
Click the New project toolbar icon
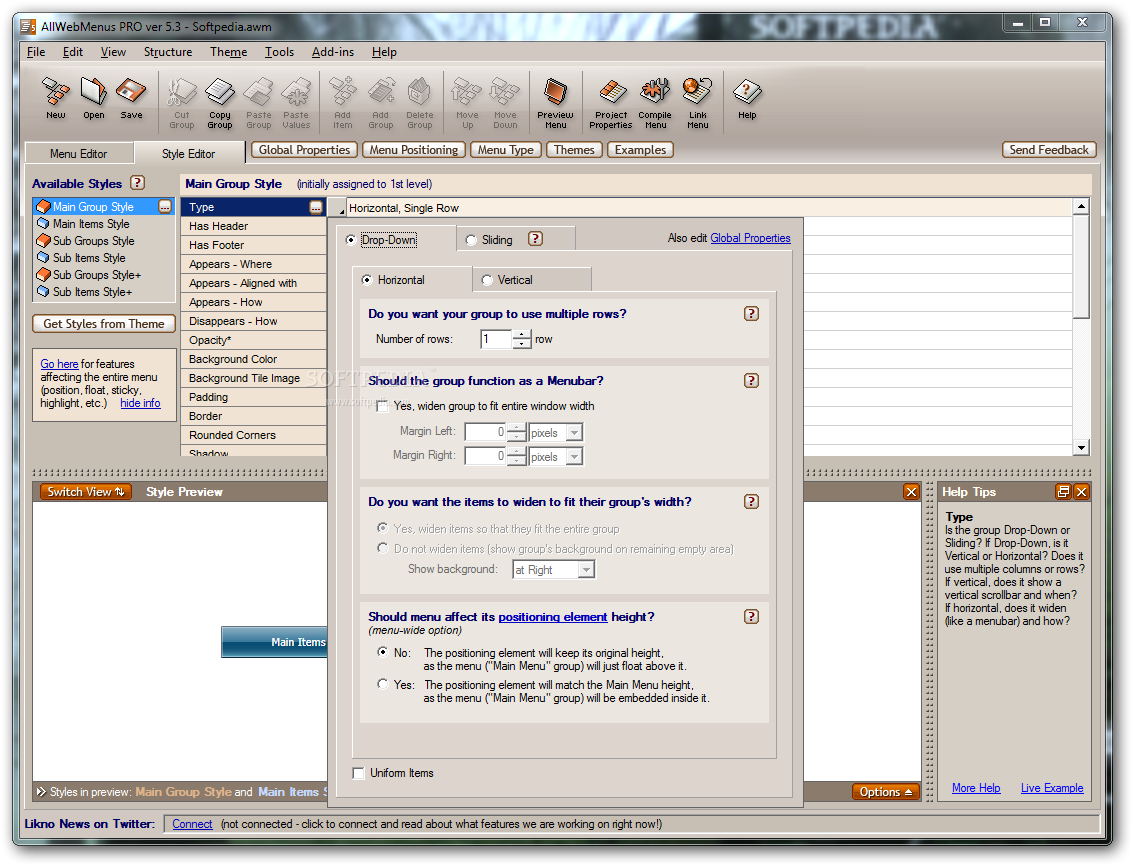(56, 98)
